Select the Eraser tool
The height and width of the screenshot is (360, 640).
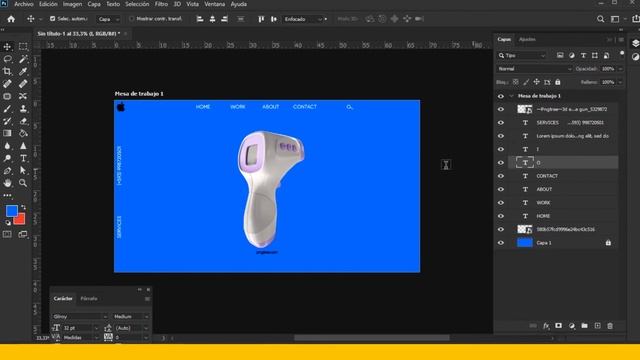click(23, 121)
